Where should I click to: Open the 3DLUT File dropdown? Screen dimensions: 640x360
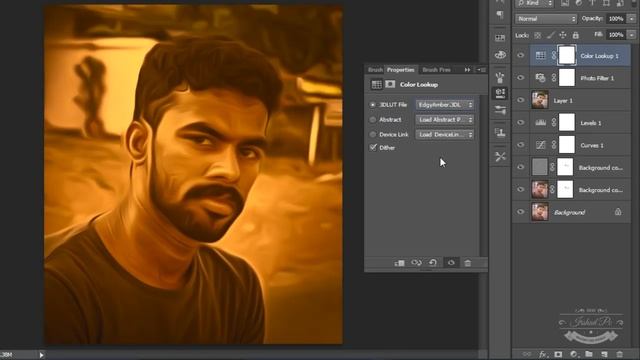pyautogui.click(x=444, y=105)
